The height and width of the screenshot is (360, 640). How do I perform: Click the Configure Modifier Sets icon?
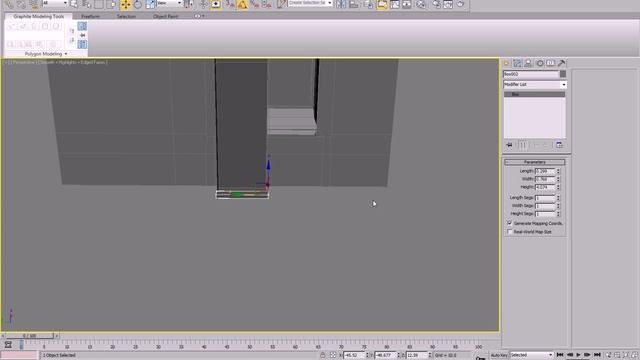click(559, 145)
